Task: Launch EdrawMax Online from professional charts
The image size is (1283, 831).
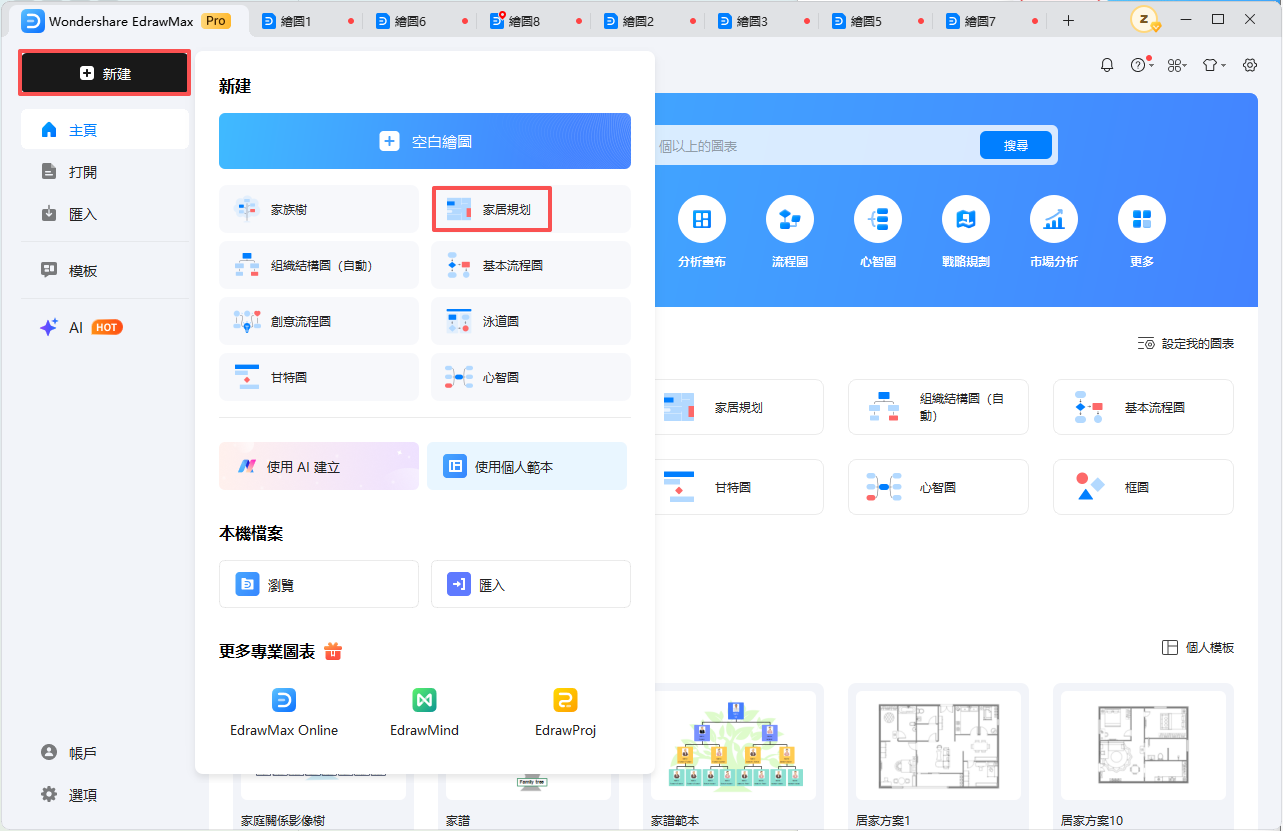Action: click(283, 700)
